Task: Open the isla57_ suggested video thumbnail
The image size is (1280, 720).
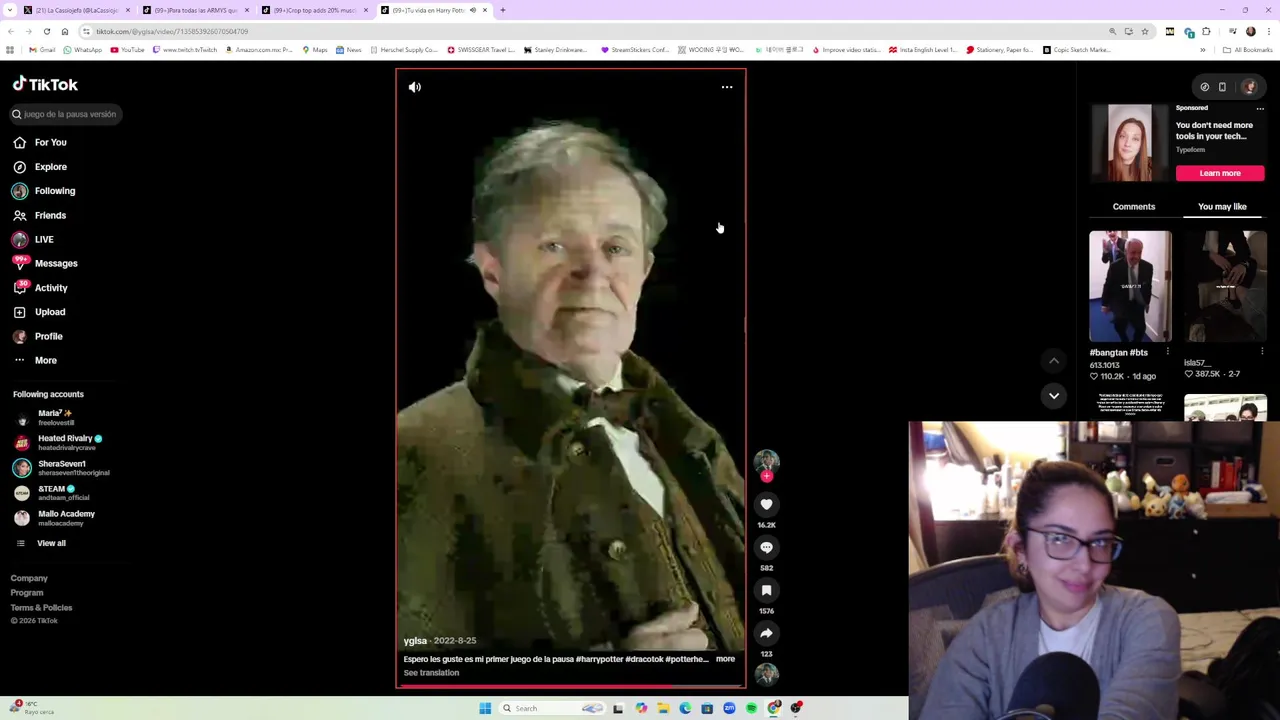Action: 1225,286
